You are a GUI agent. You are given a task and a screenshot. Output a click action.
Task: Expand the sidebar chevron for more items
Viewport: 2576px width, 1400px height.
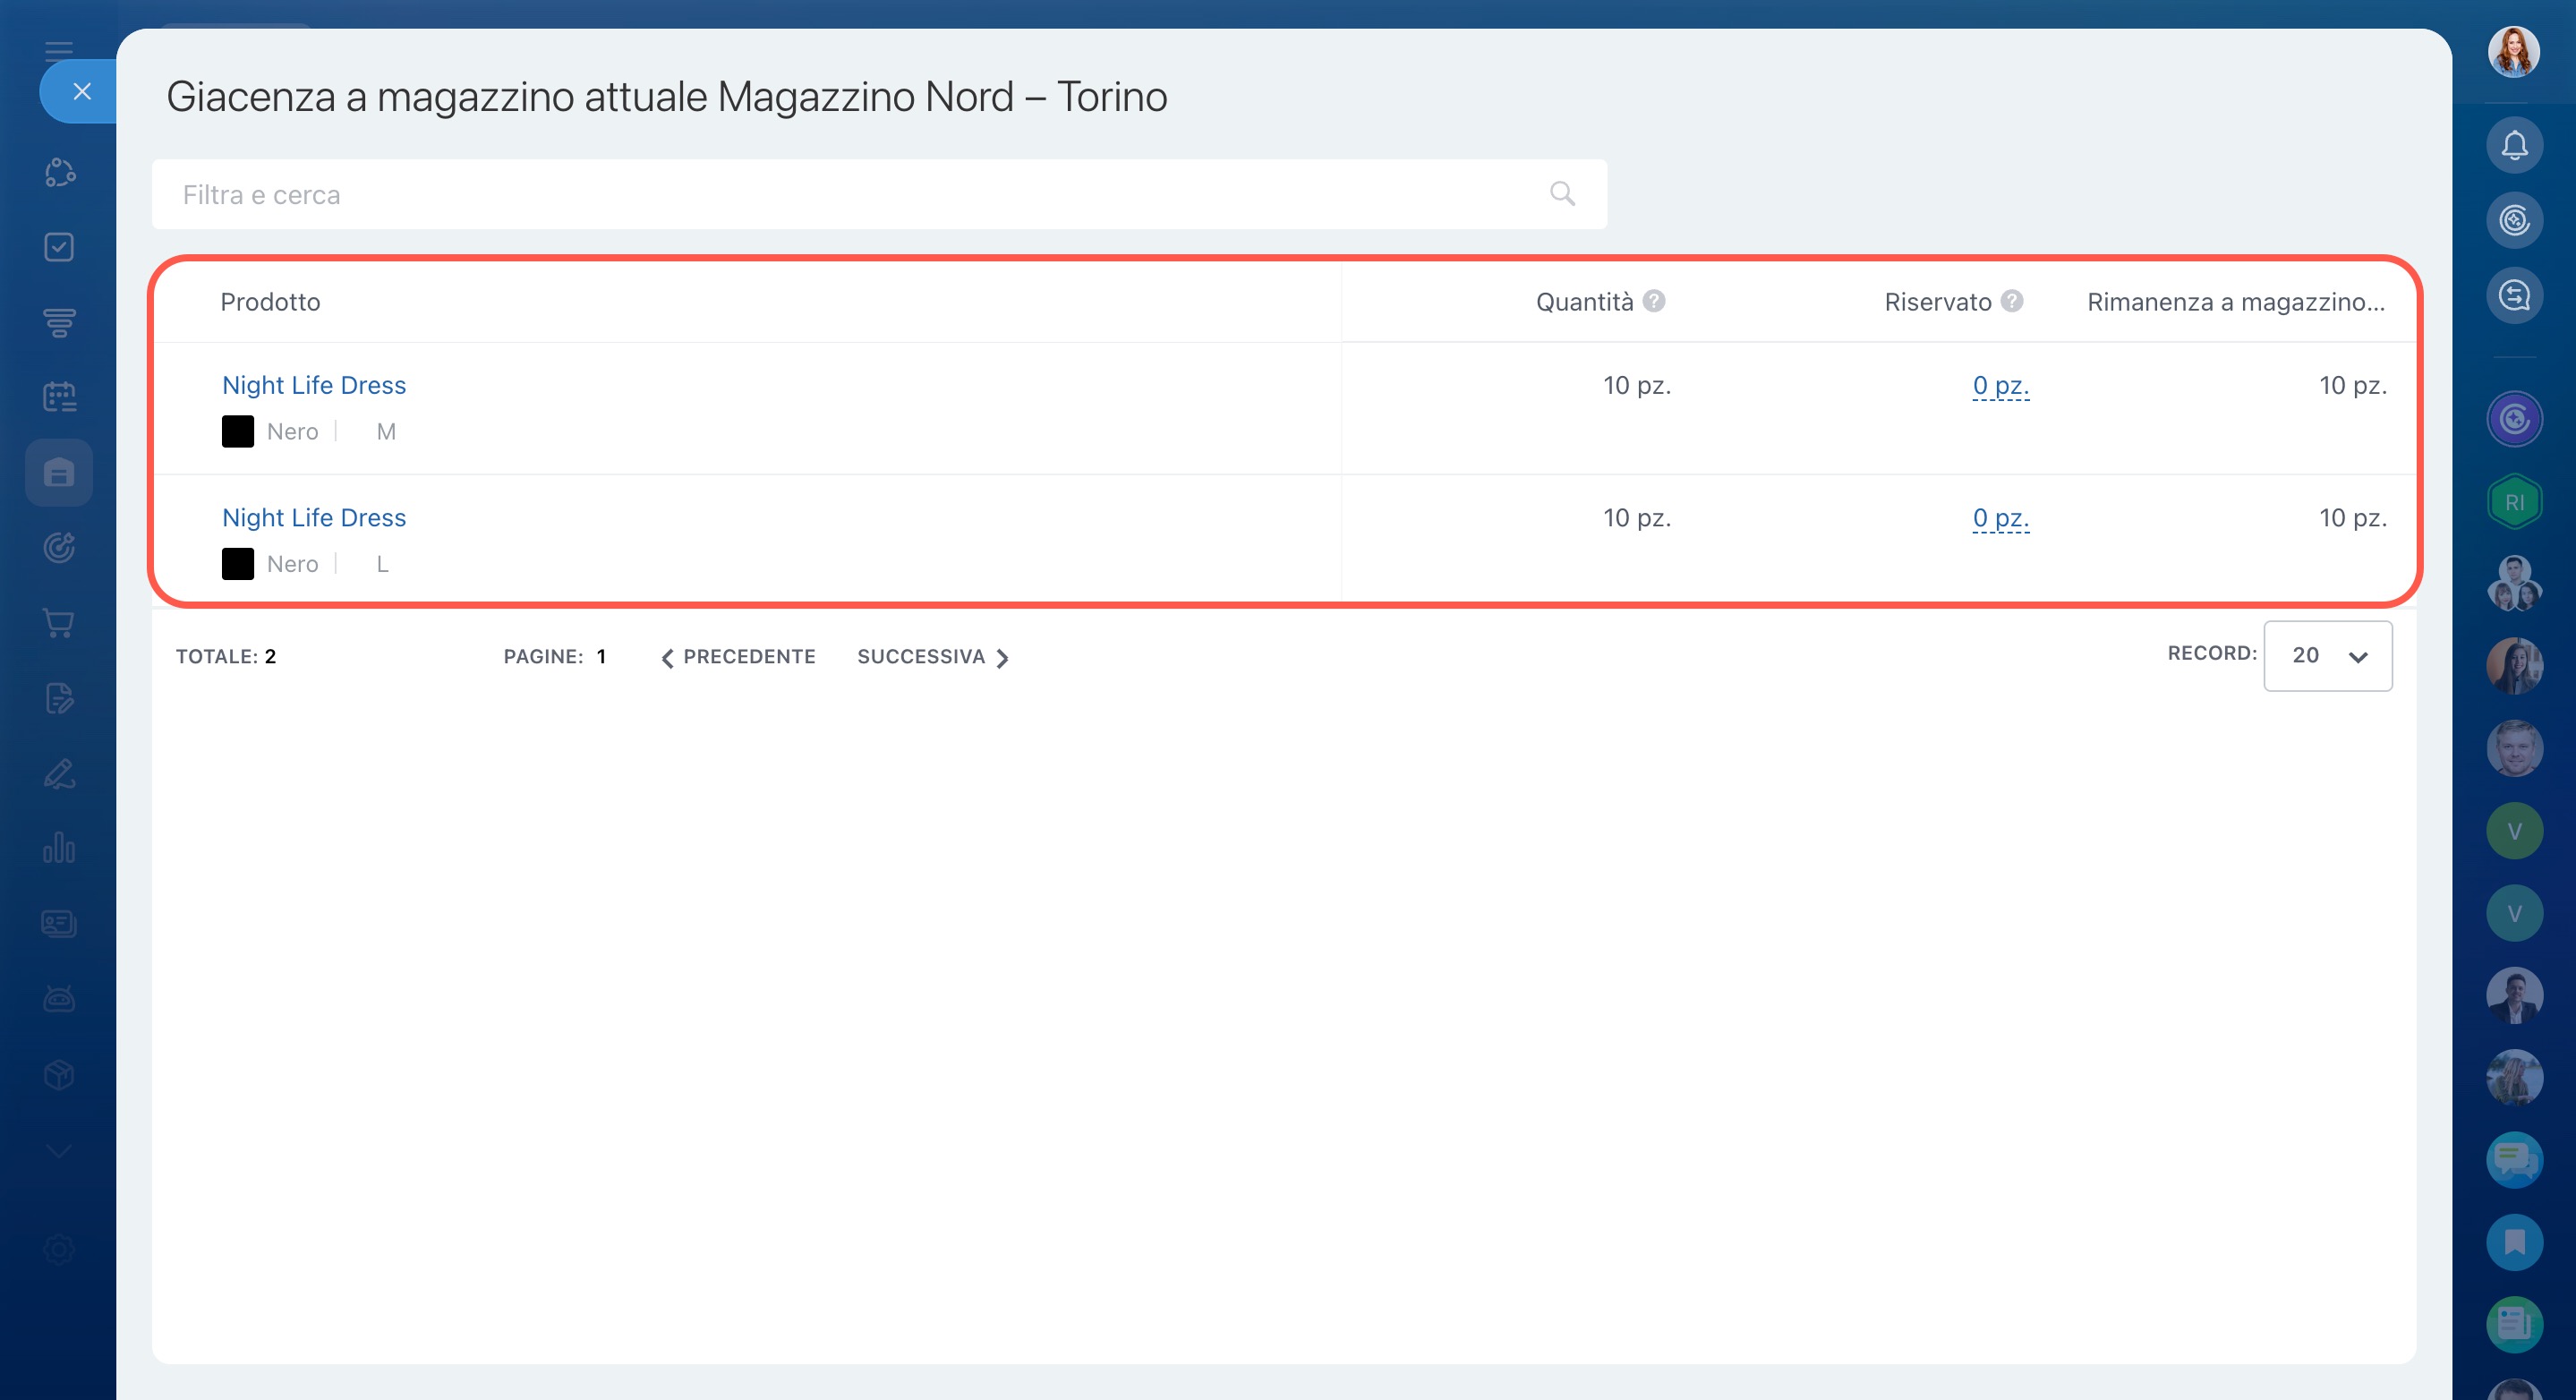[59, 1151]
